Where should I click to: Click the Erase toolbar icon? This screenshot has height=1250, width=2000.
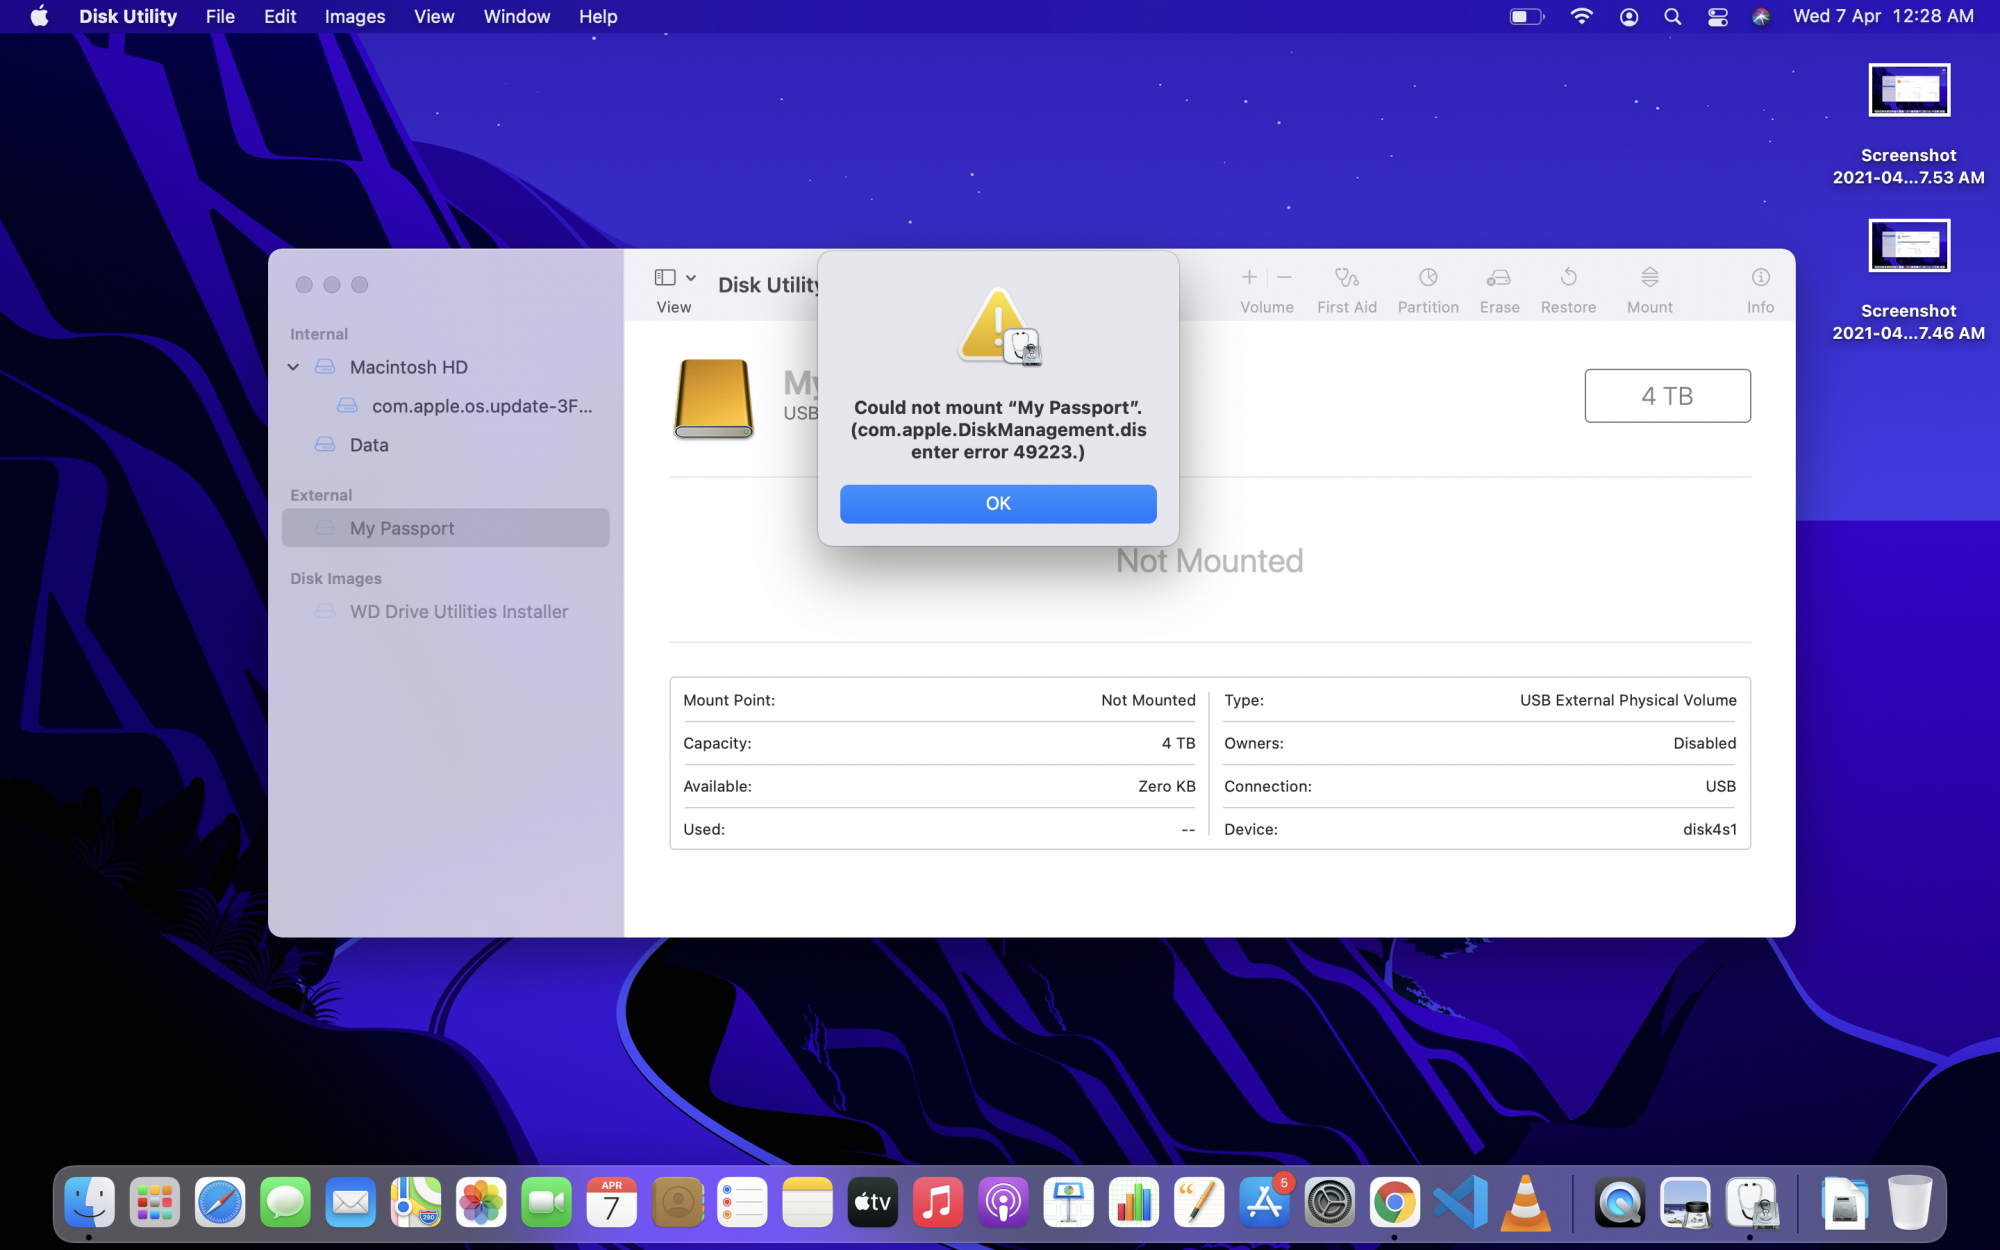click(x=1498, y=278)
